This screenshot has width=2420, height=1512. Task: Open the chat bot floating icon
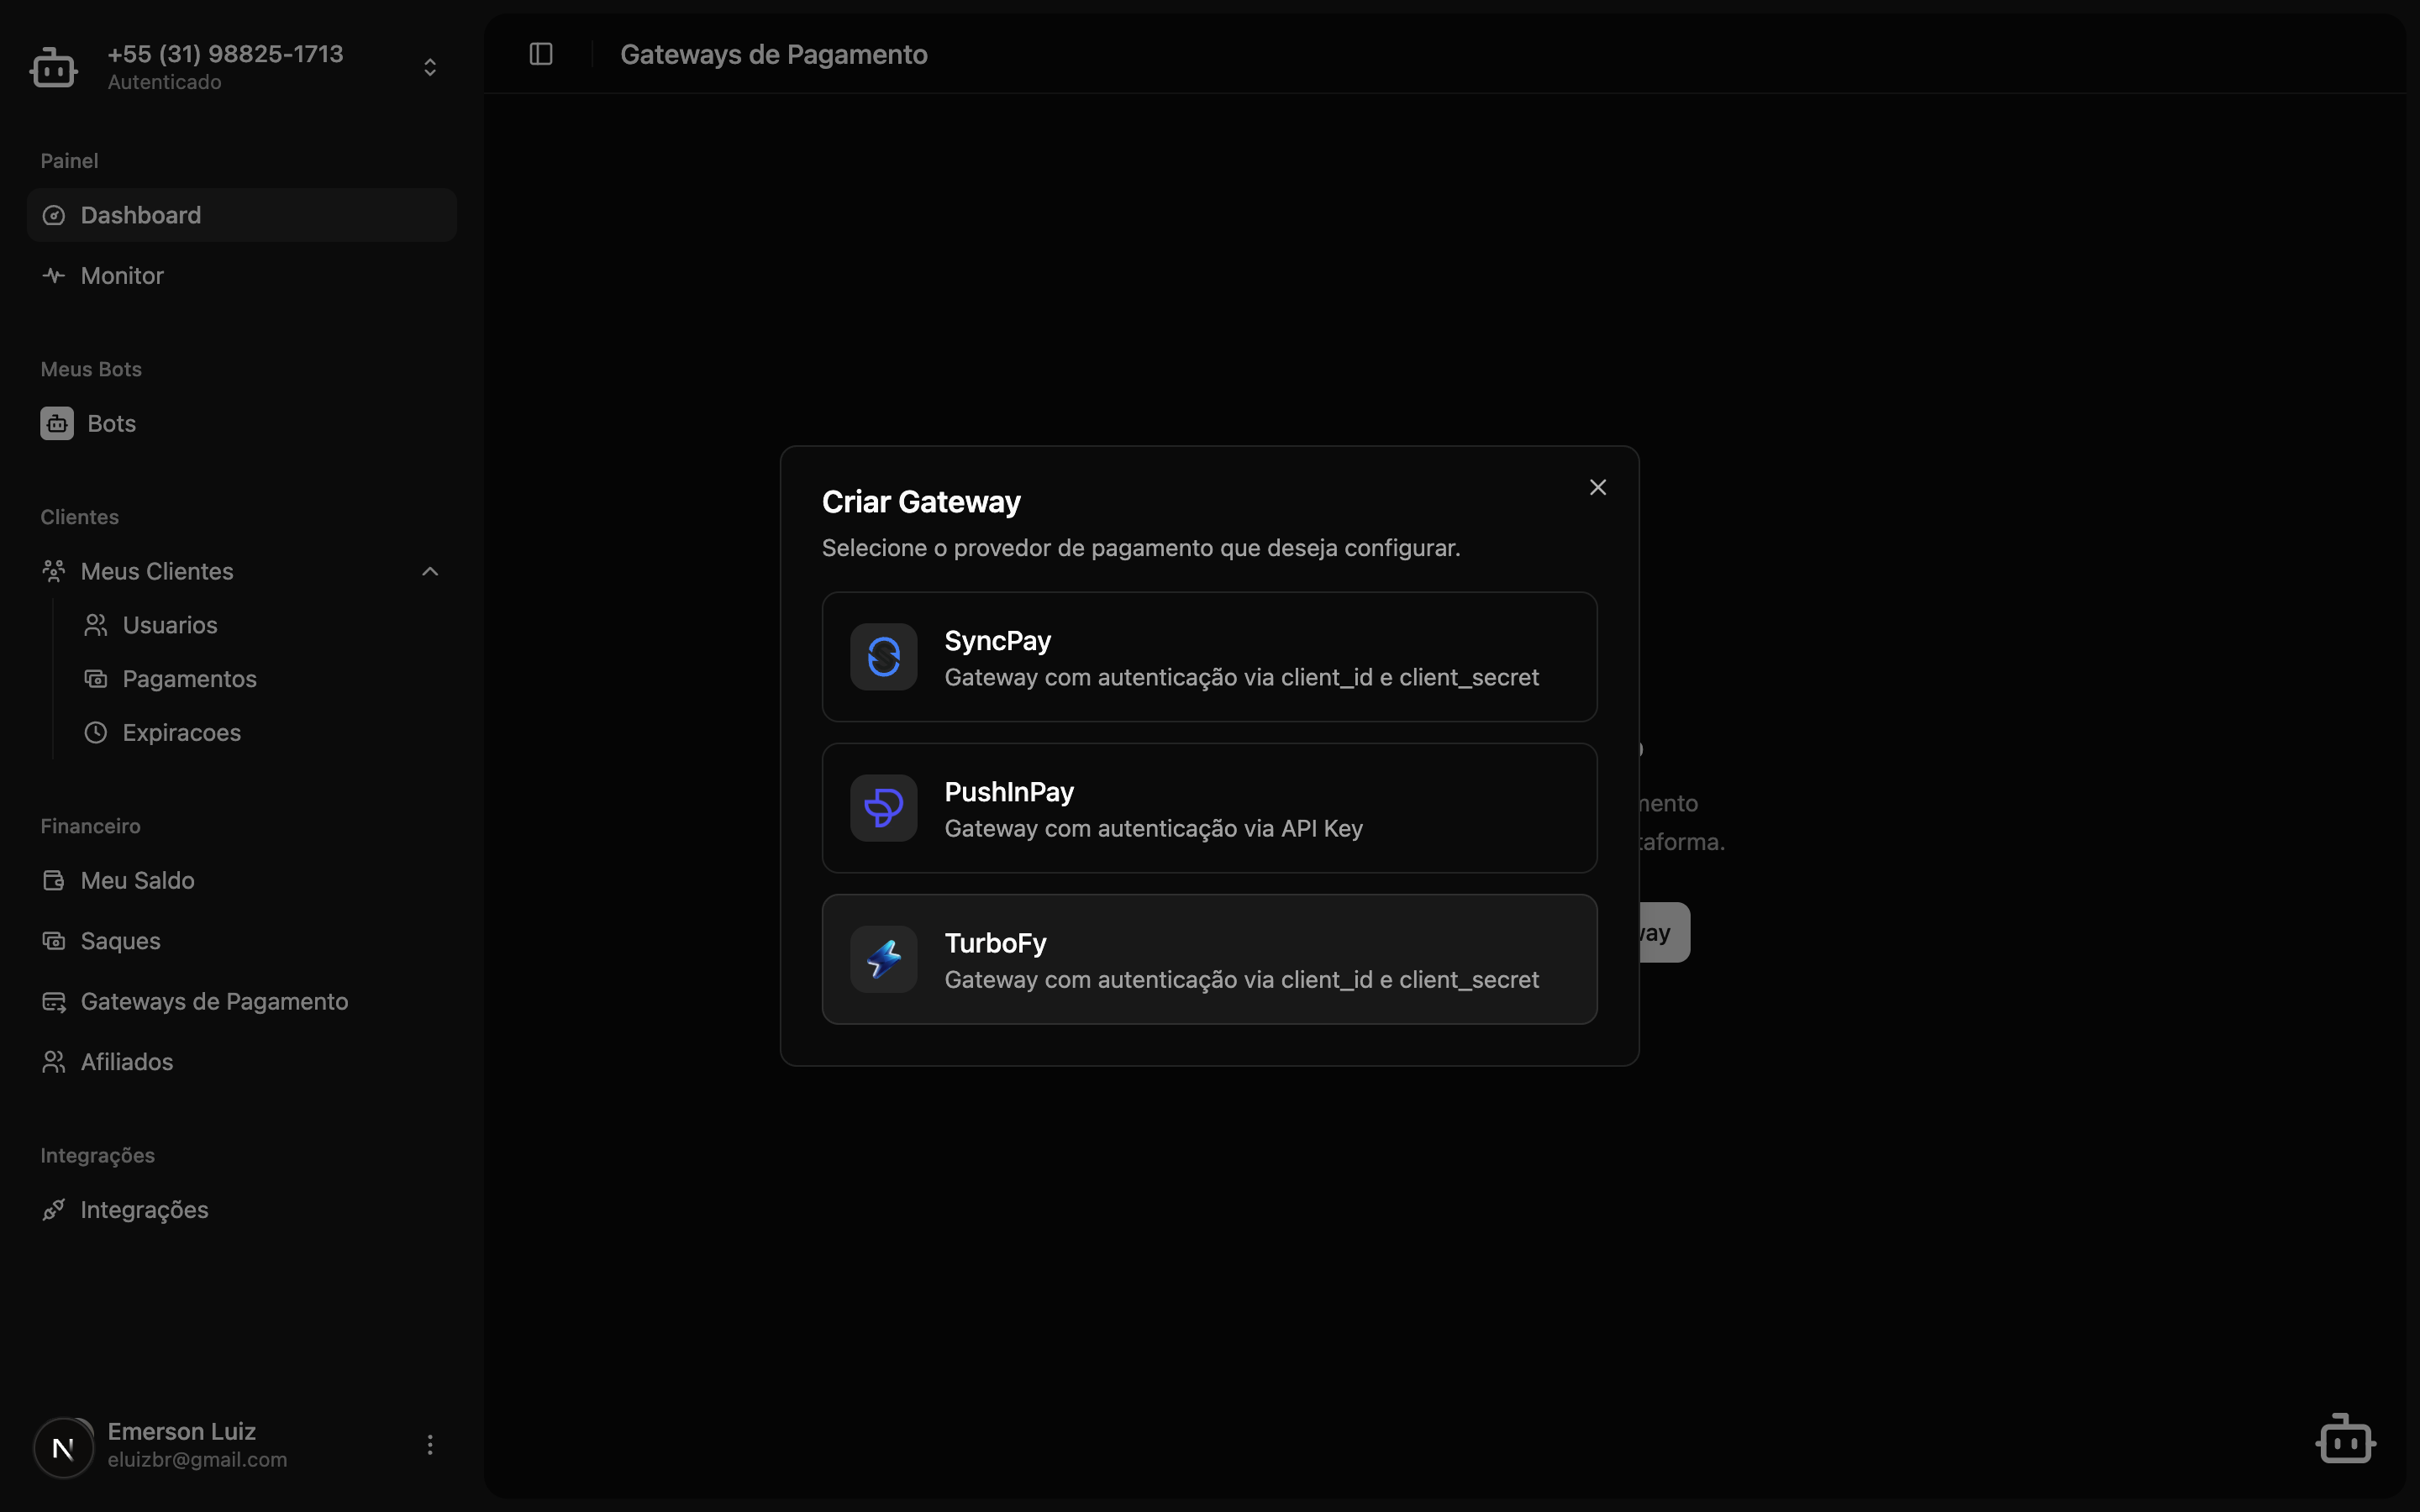(2346, 1439)
